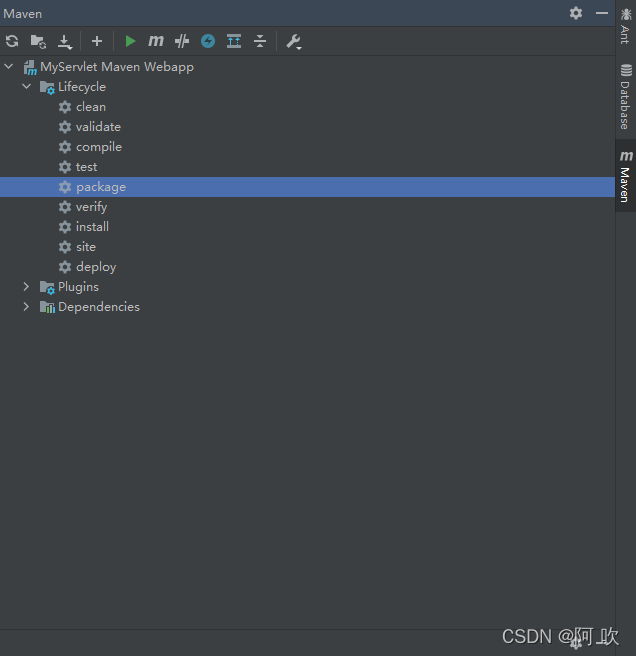Click gear icon beside install
Image resolution: width=636 pixels, height=656 pixels.
point(65,227)
